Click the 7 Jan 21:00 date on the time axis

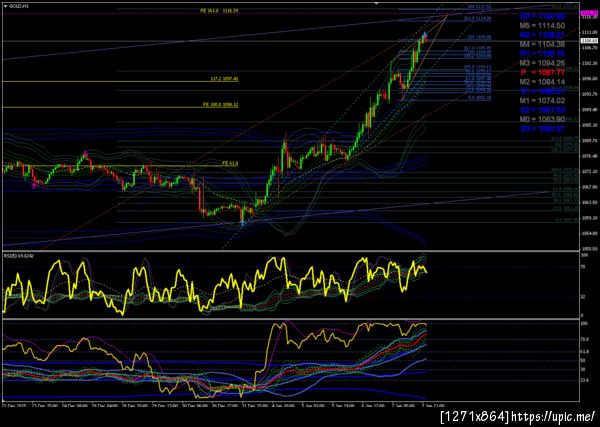click(x=432, y=404)
